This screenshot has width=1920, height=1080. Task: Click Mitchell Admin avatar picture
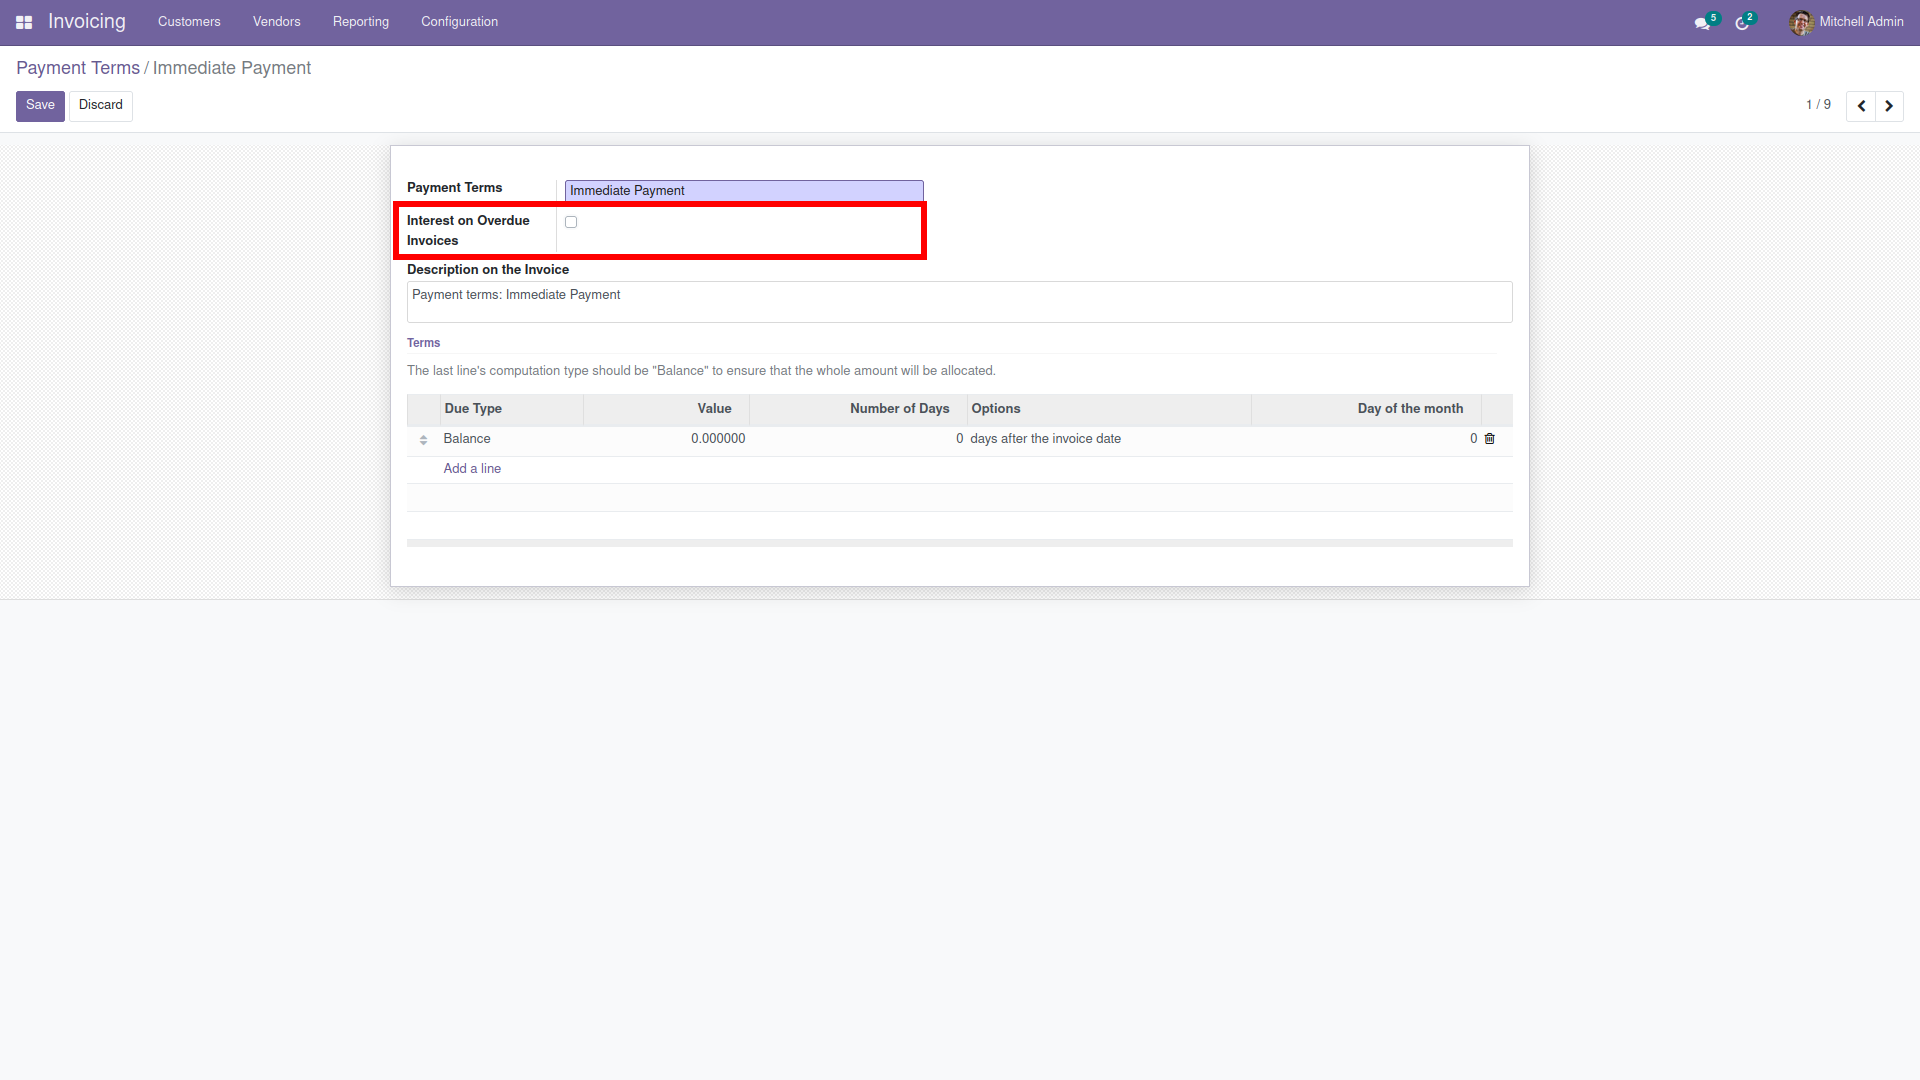[1801, 22]
